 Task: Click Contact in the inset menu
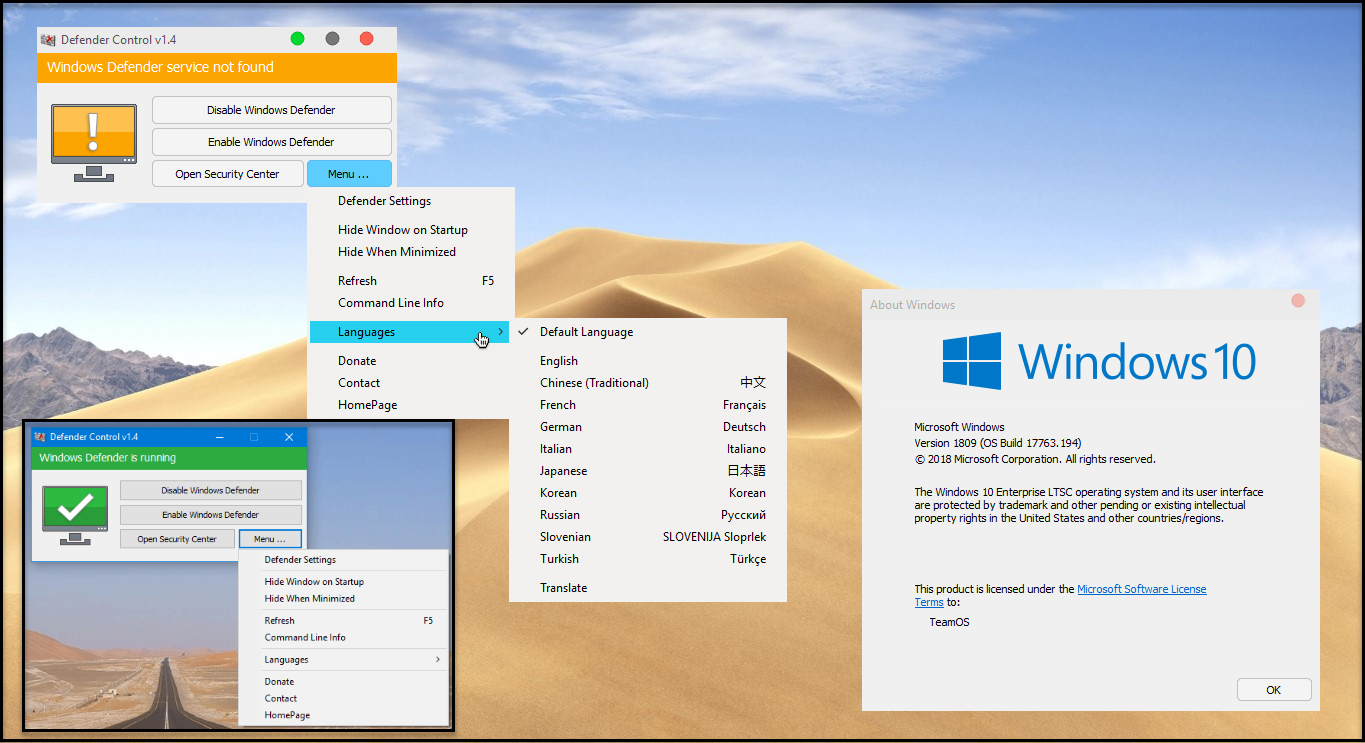point(344,699)
